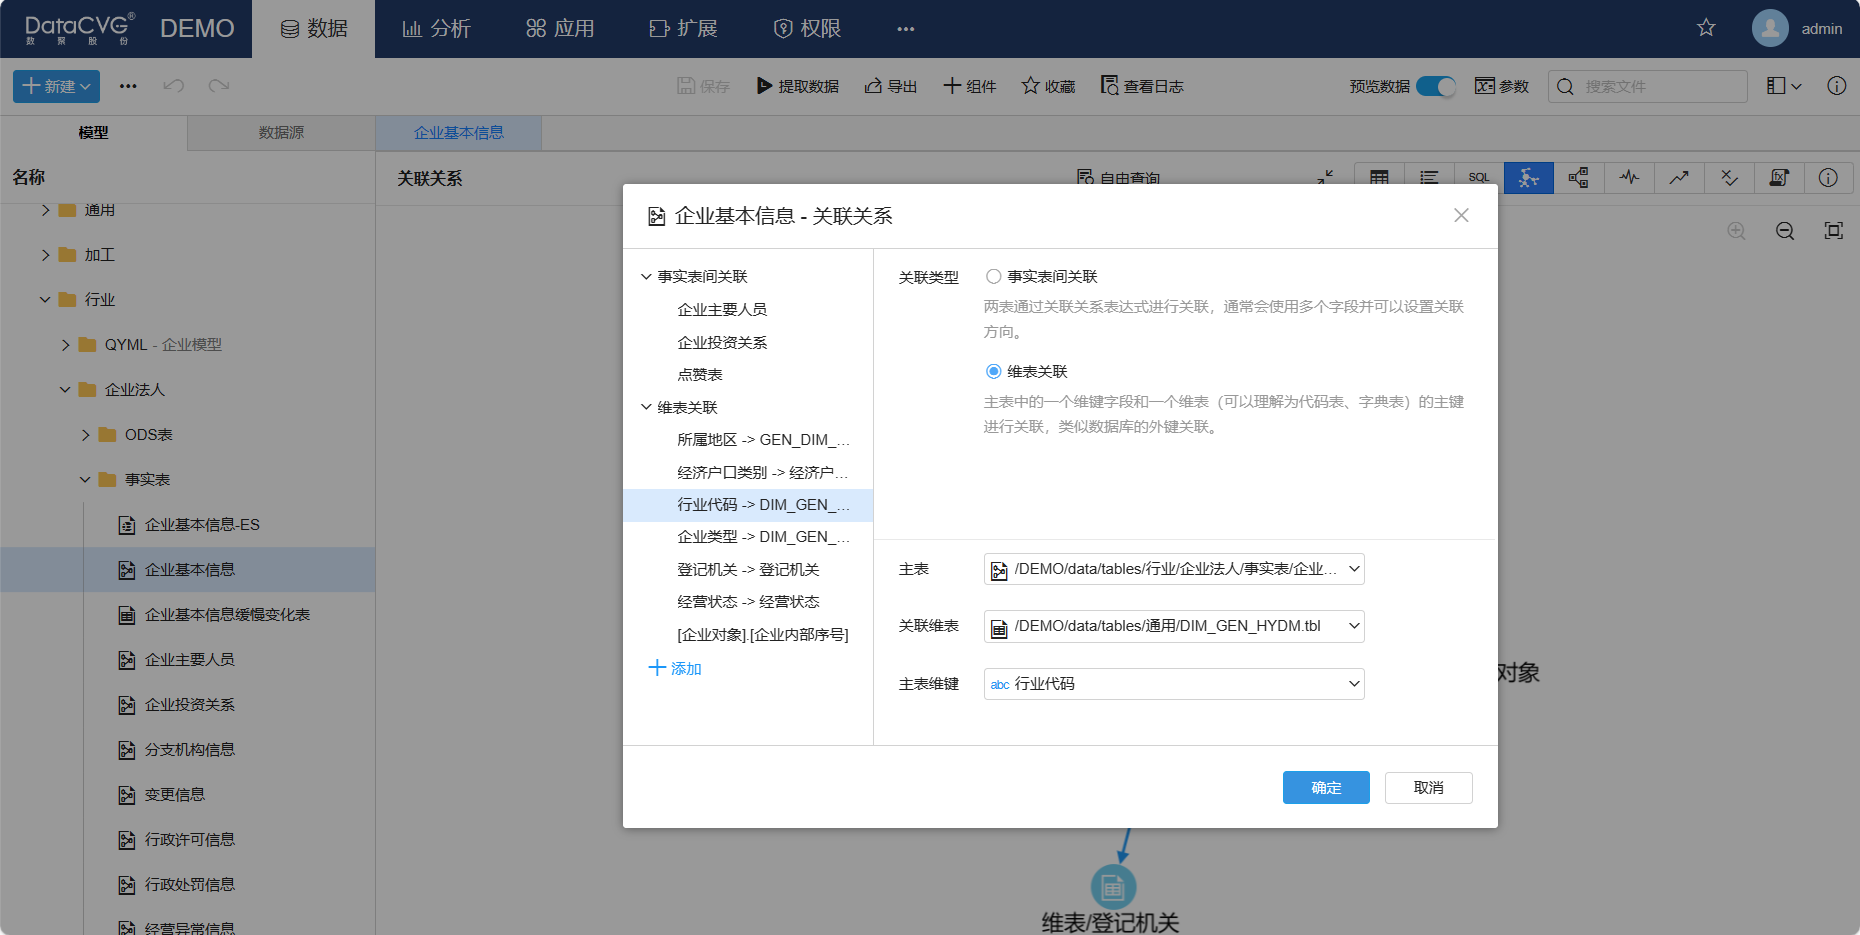The height and width of the screenshot is (935, 1860).
Task: Open the trend line chart icon
Action: click(x=1679, y=178)
